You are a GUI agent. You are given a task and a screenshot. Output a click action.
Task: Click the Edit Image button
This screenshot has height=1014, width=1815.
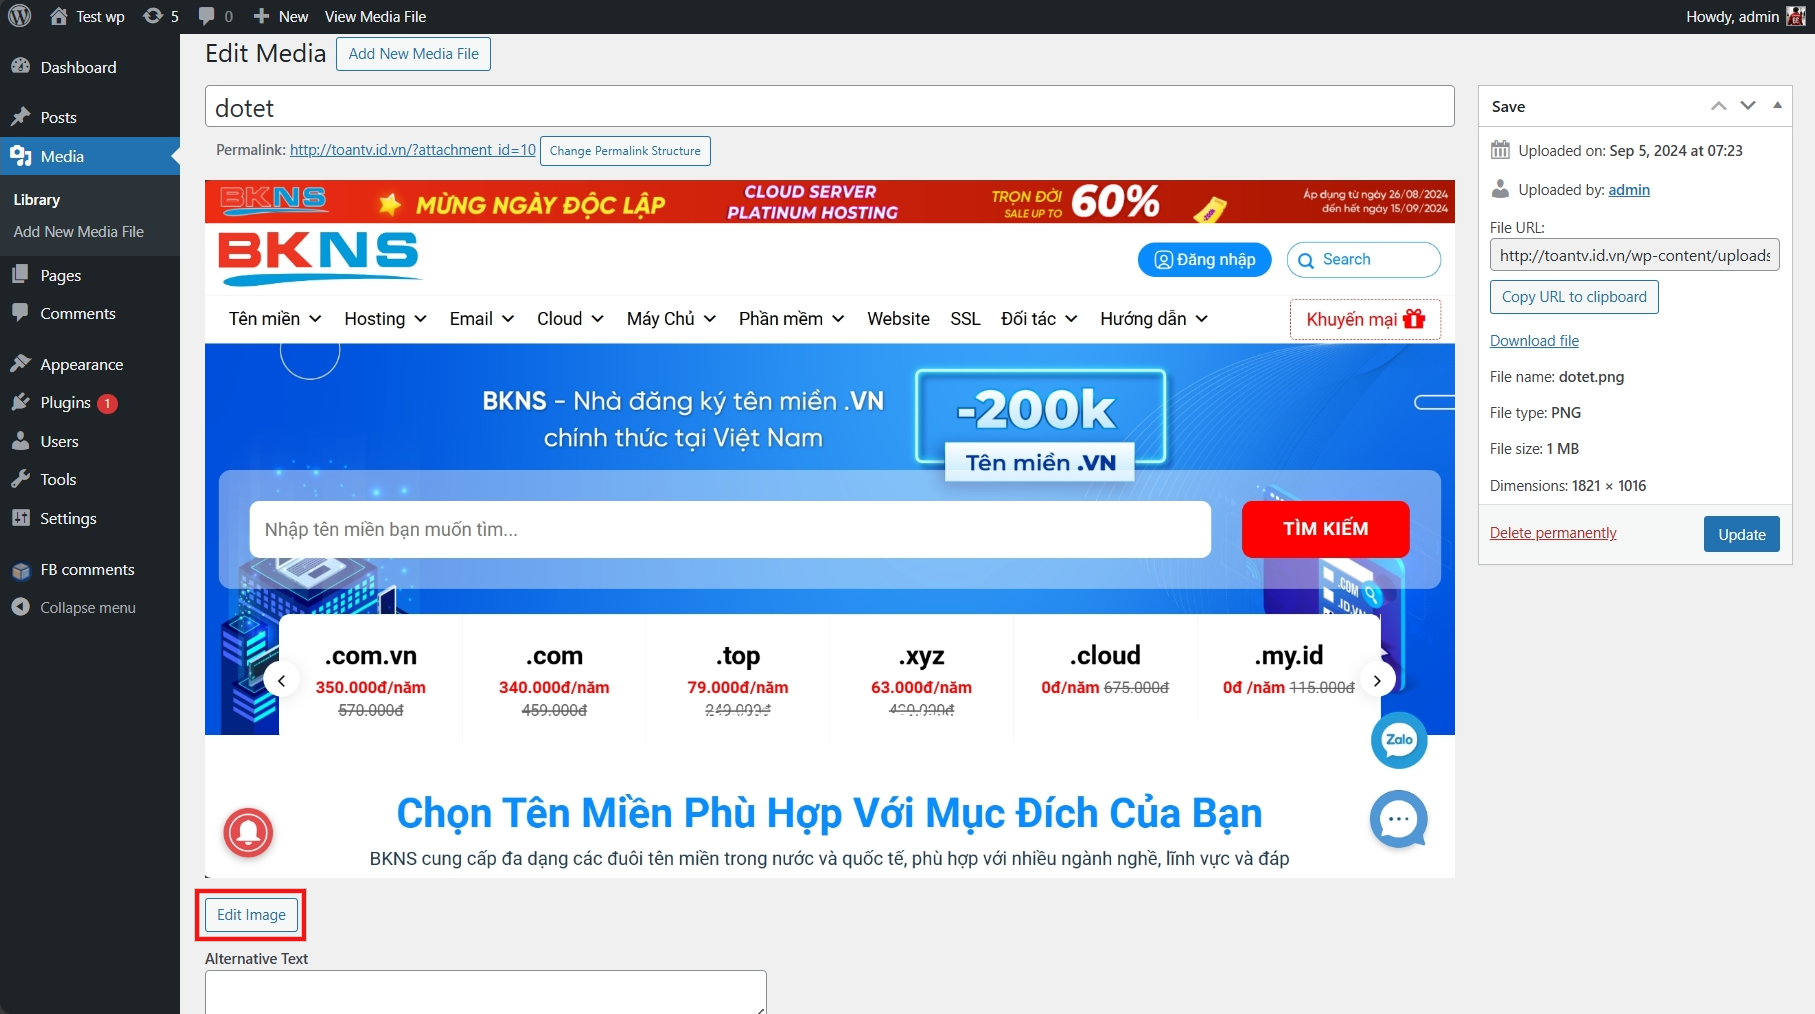click(251, 915)
